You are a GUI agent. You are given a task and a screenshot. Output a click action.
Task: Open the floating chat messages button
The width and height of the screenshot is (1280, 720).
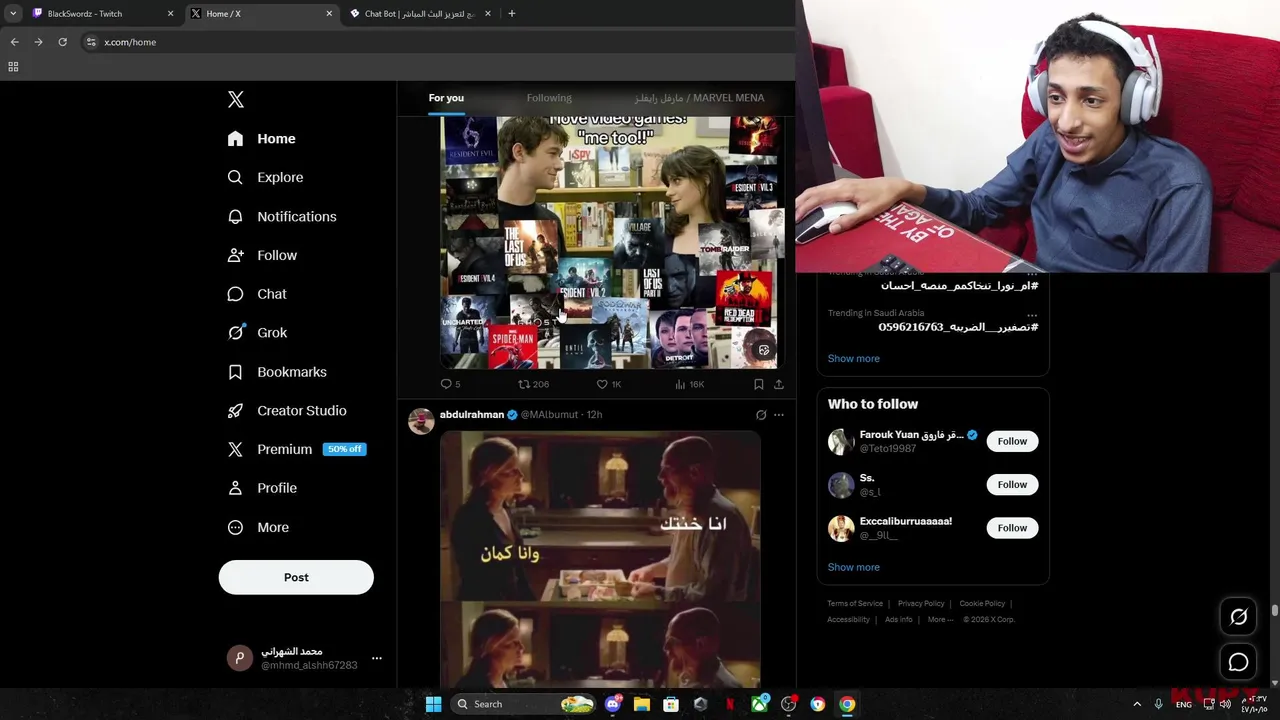[1238, 662]
